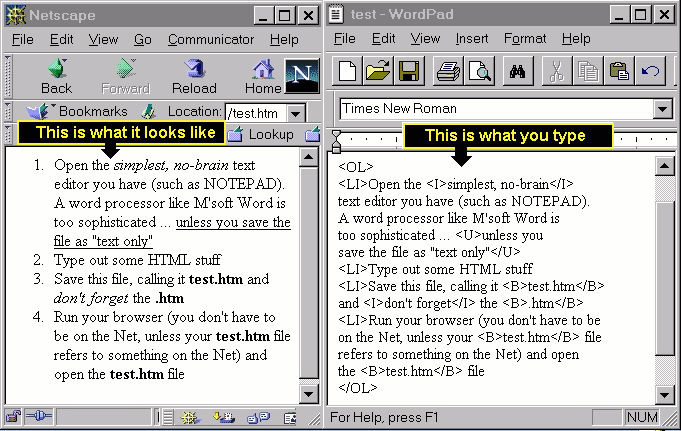
Task: Collapse the Netscape personal toolbar handle
Action: (7, 134)
